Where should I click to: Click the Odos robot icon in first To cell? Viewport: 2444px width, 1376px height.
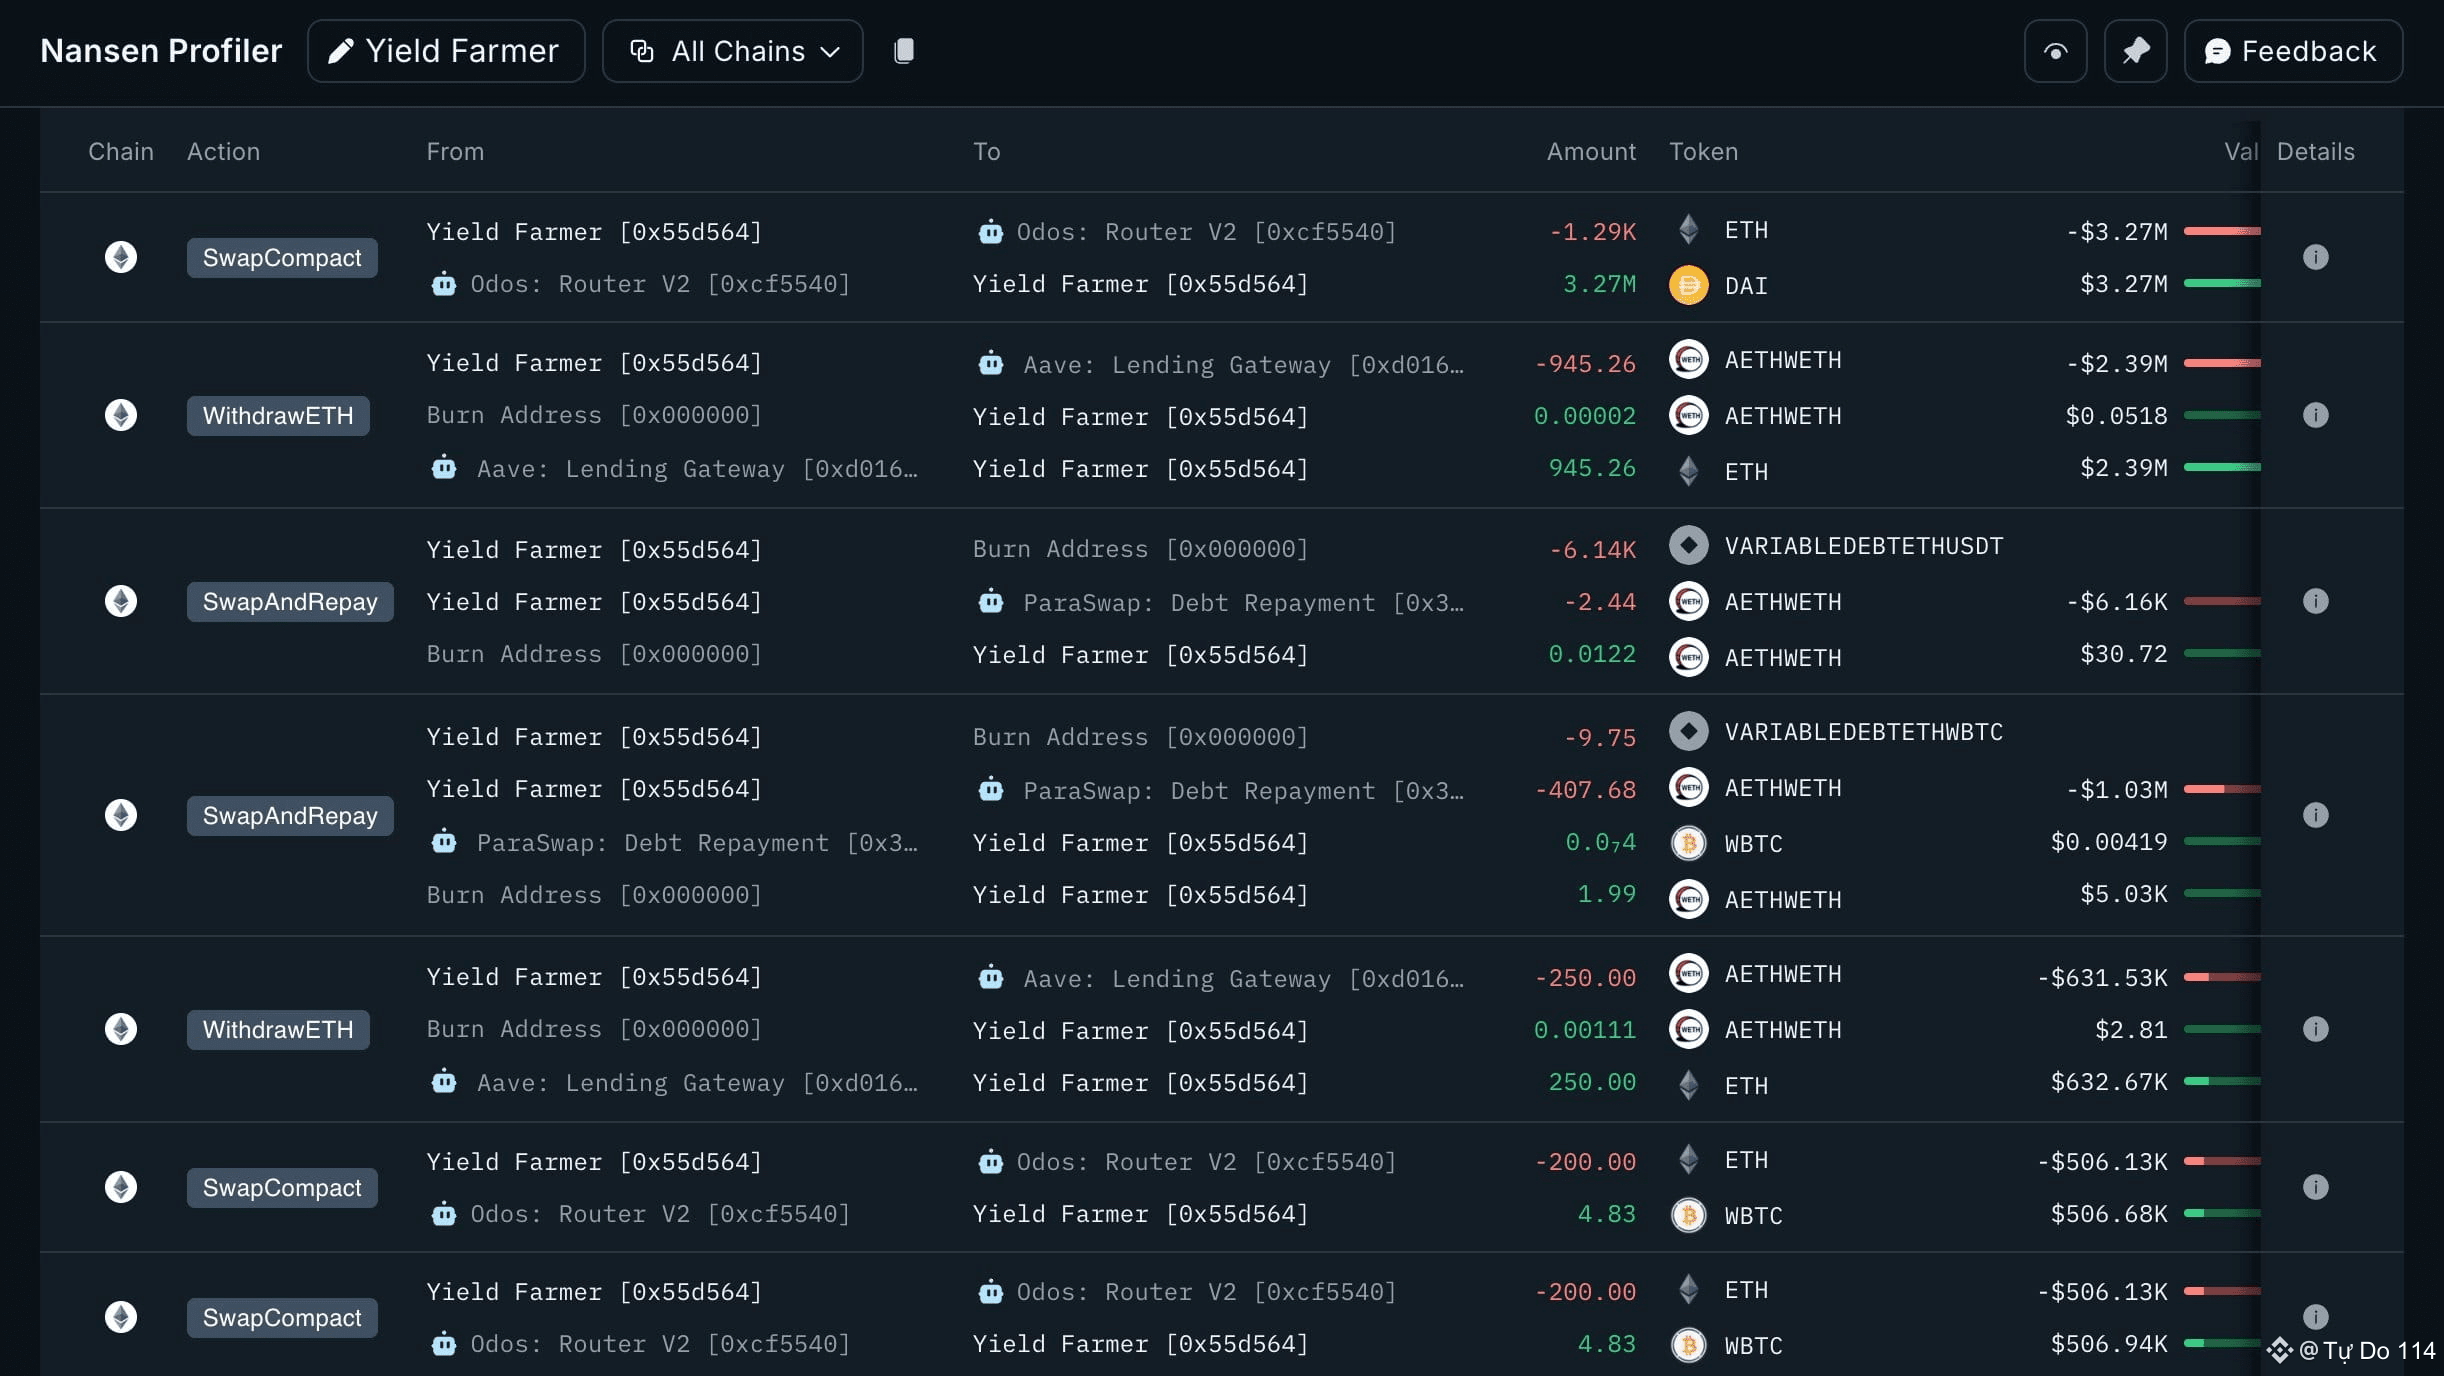[990, 232]
